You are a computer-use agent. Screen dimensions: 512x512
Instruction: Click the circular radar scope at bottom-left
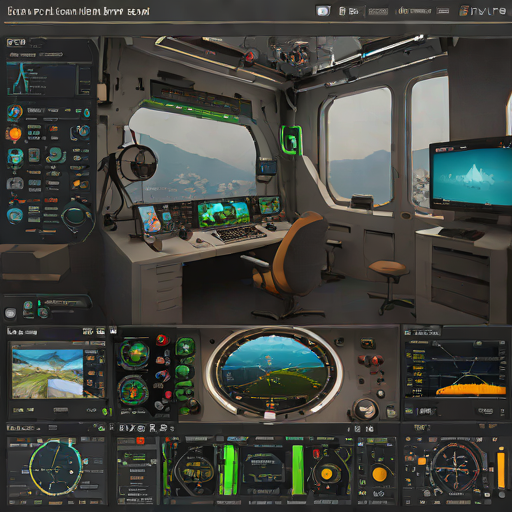[x=56, y=467]
